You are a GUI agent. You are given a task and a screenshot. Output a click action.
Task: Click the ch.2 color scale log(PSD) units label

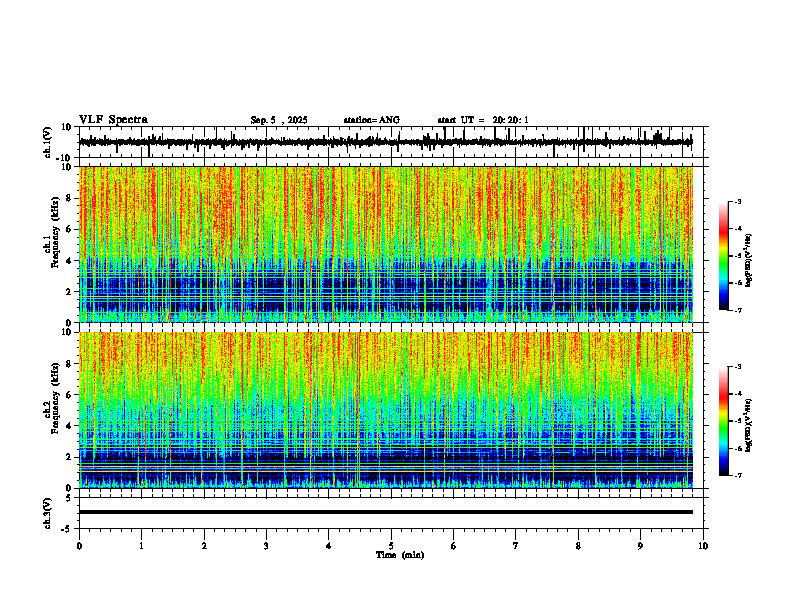pos(749,425)
